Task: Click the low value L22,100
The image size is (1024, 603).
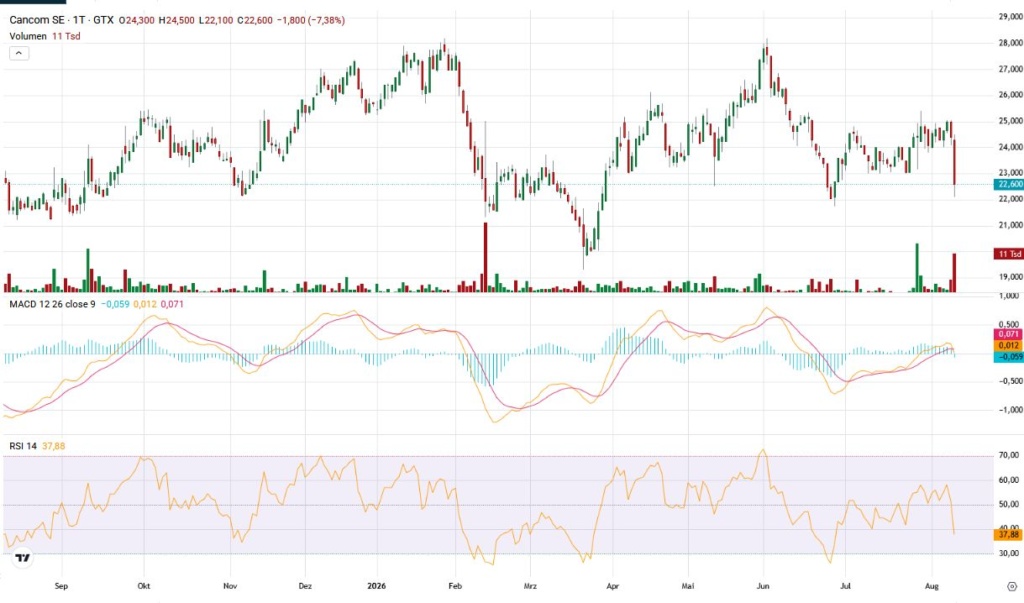Action: click(216, 20)
